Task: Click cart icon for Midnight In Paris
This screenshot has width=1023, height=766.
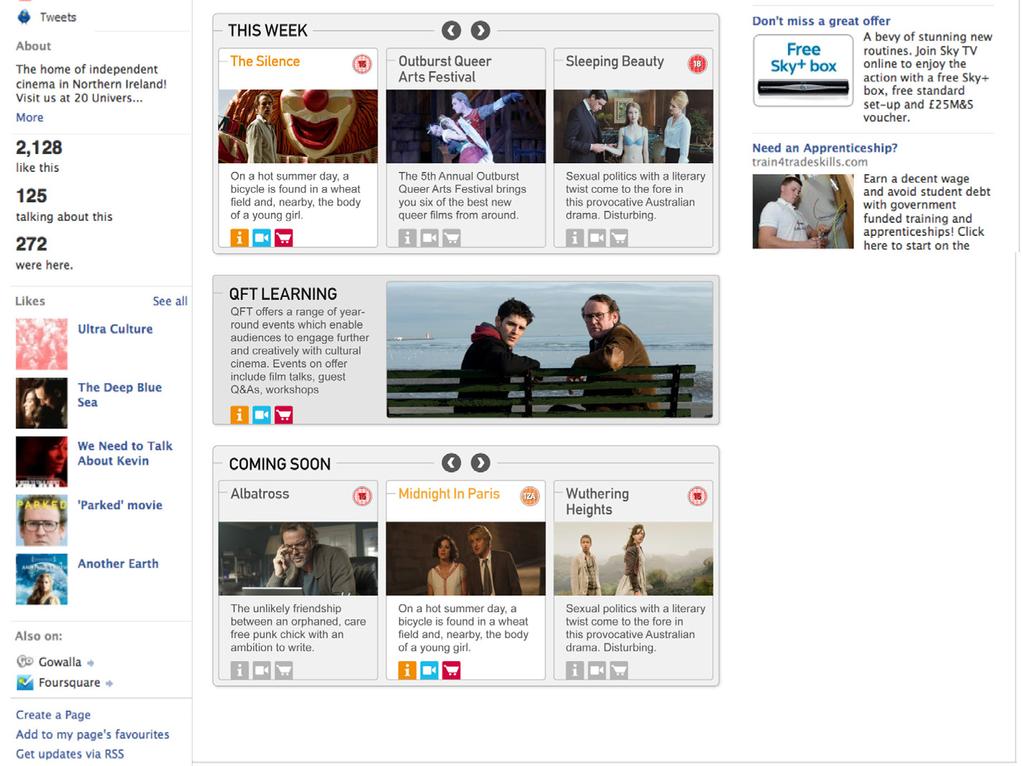Action: pos(451,670)
